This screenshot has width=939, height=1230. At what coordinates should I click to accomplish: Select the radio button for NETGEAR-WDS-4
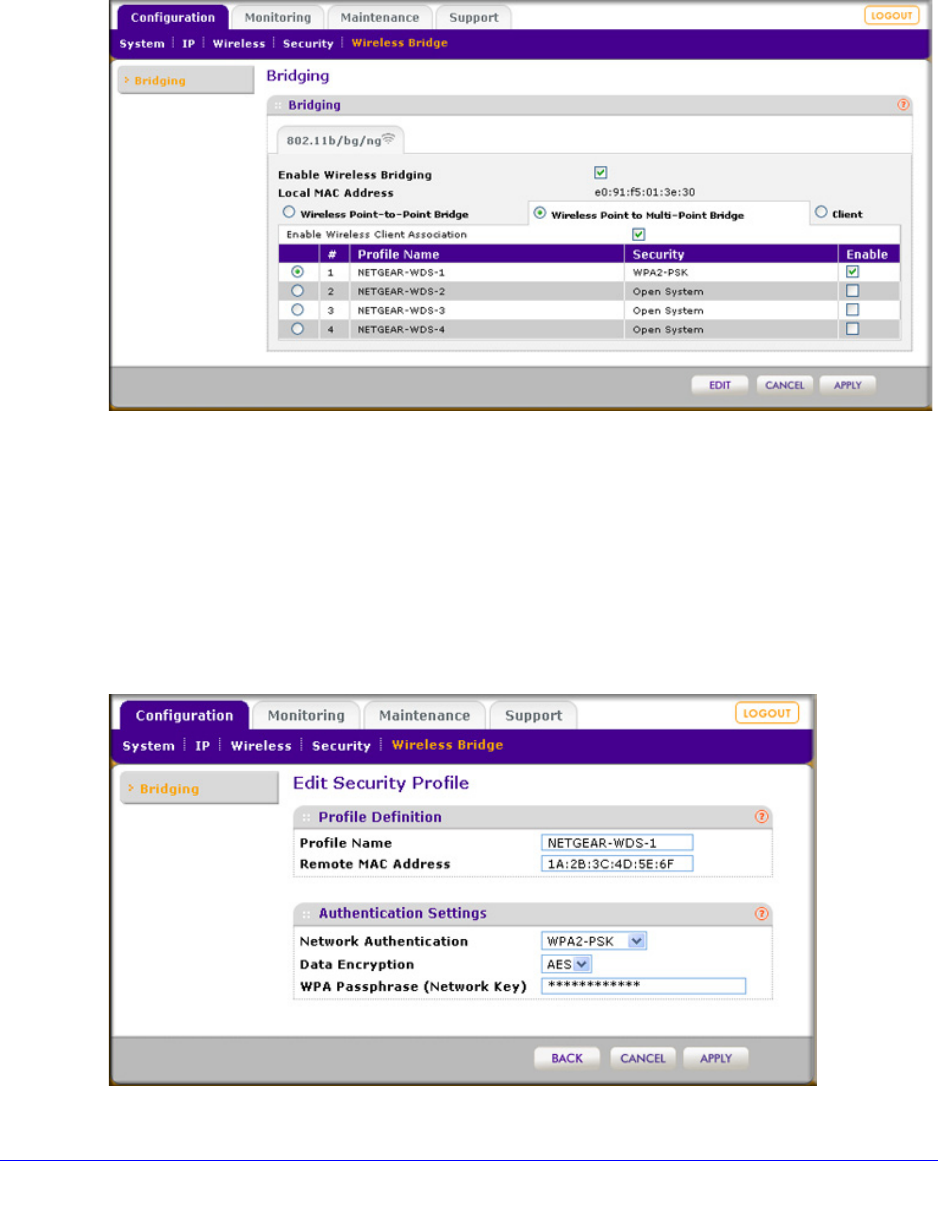tap(296, 329)
